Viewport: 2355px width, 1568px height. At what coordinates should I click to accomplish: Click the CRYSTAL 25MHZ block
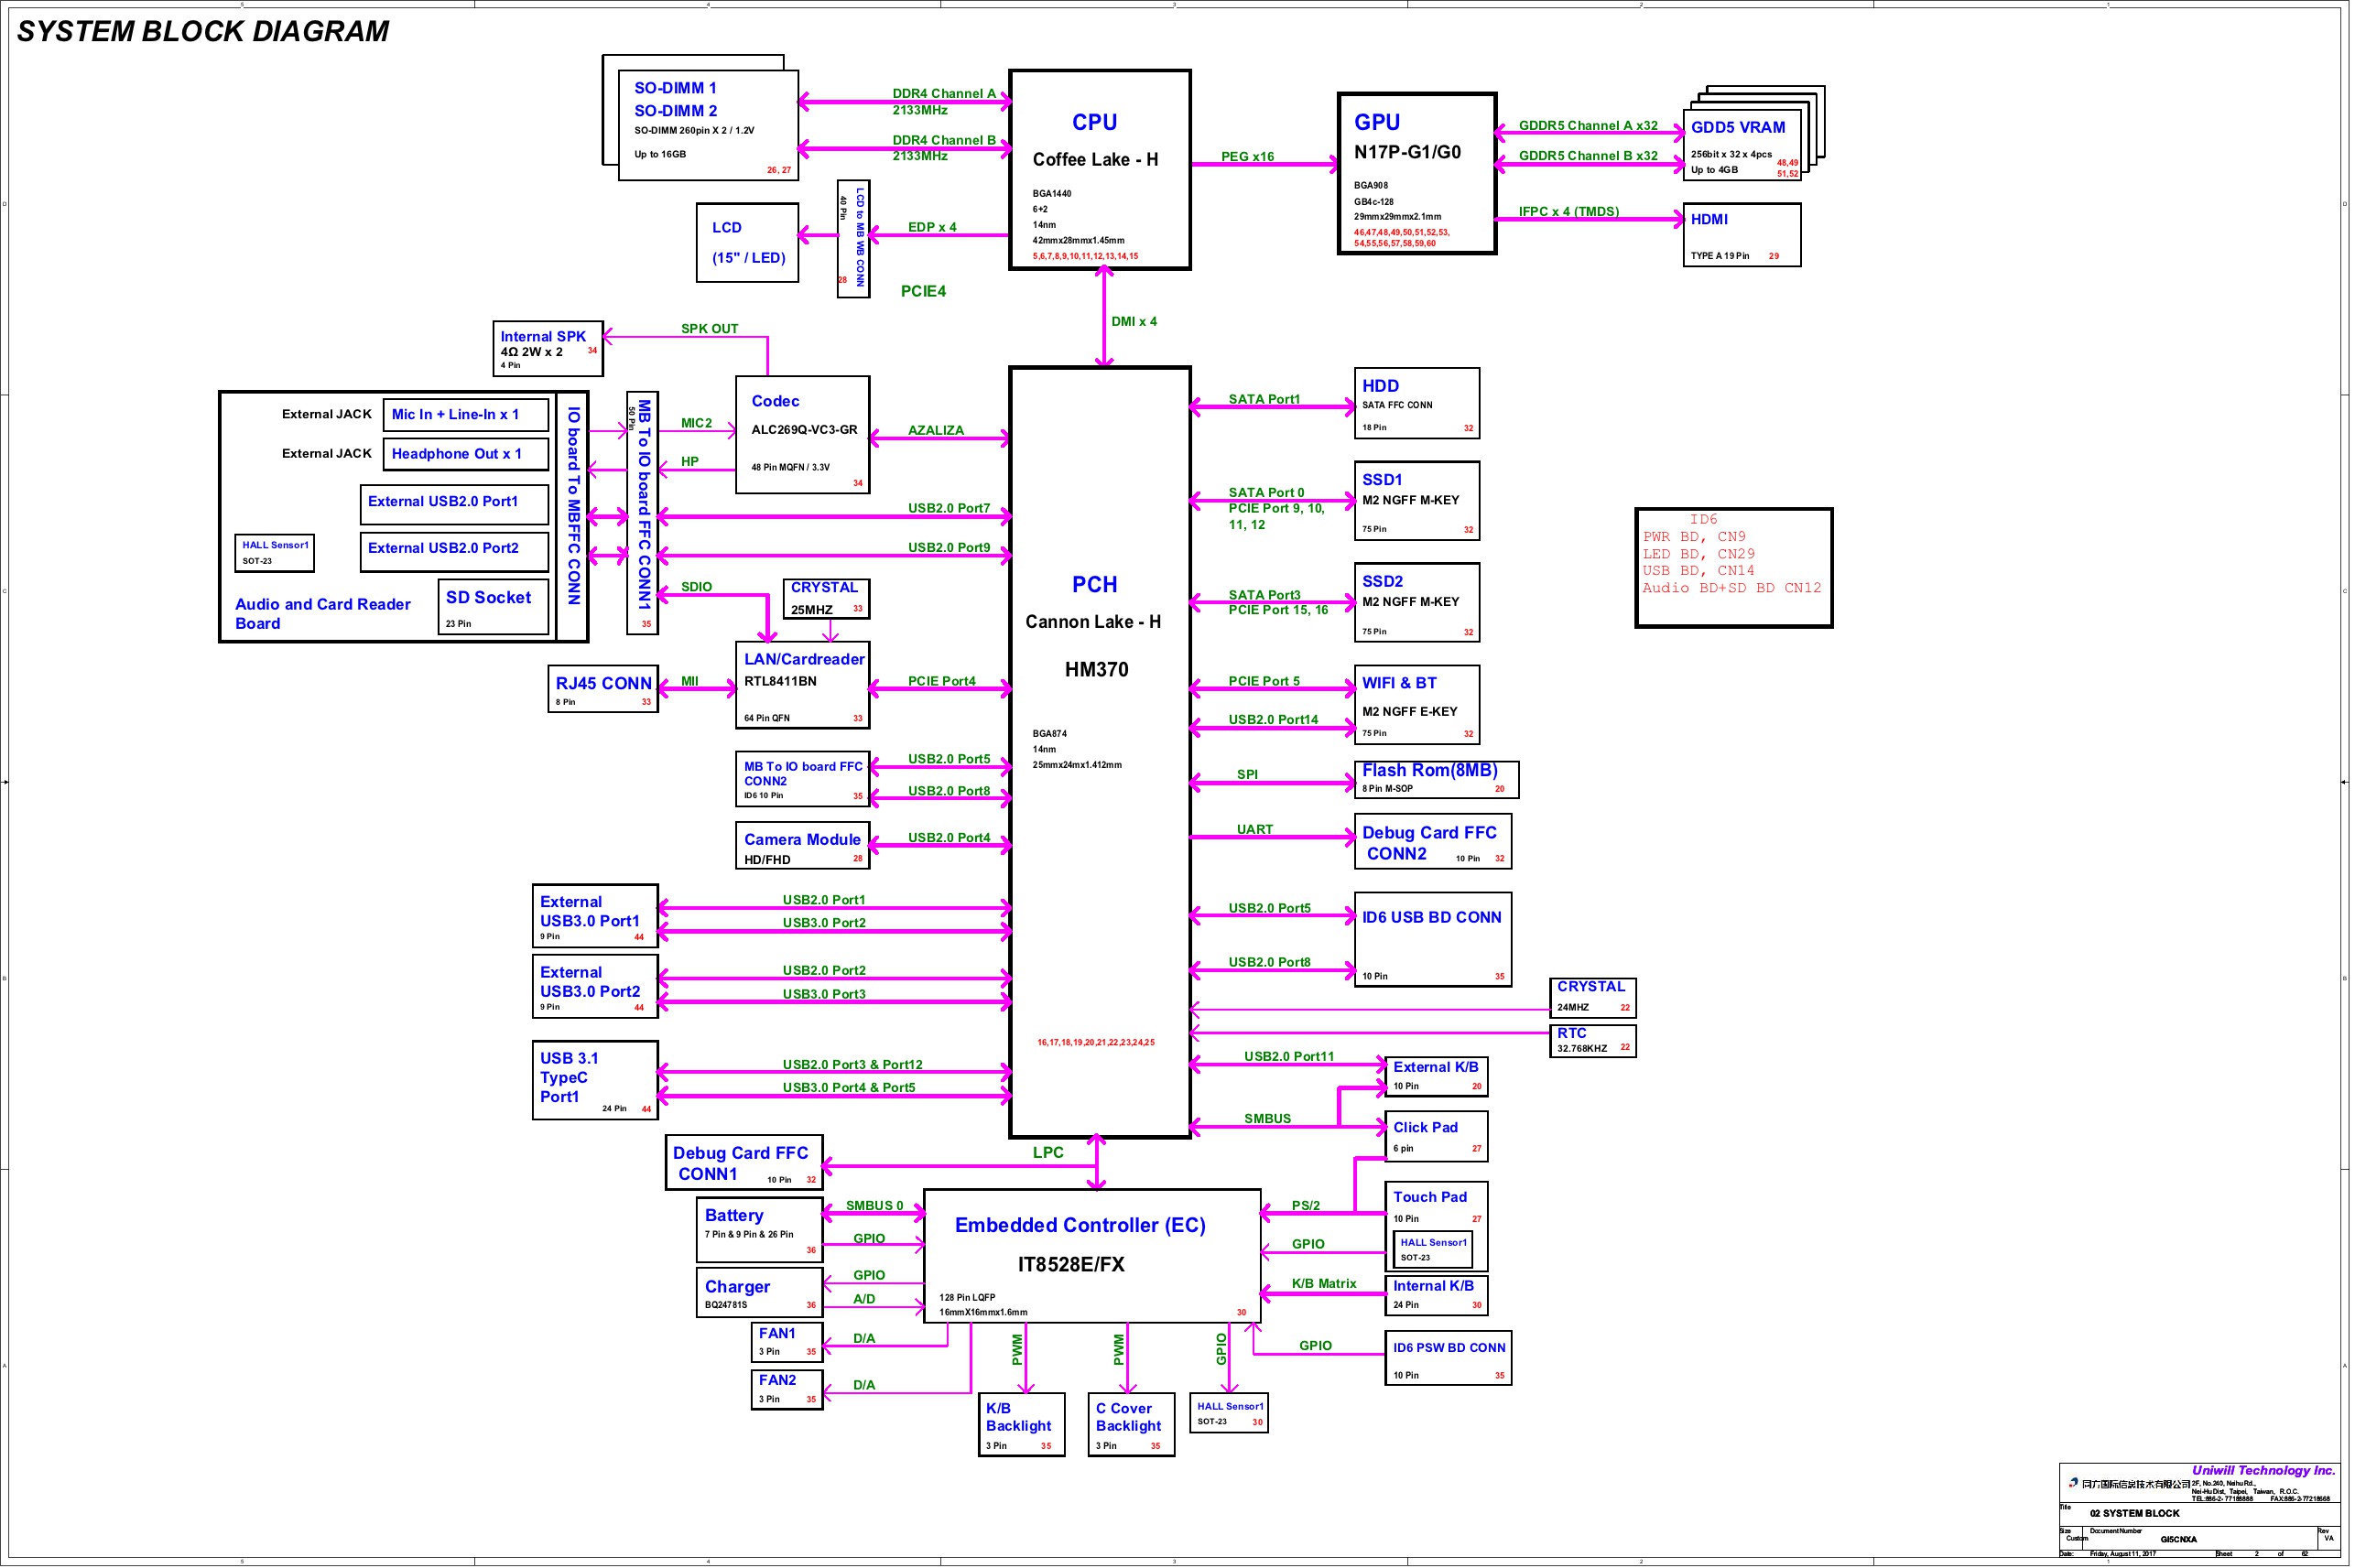[825, 598]
